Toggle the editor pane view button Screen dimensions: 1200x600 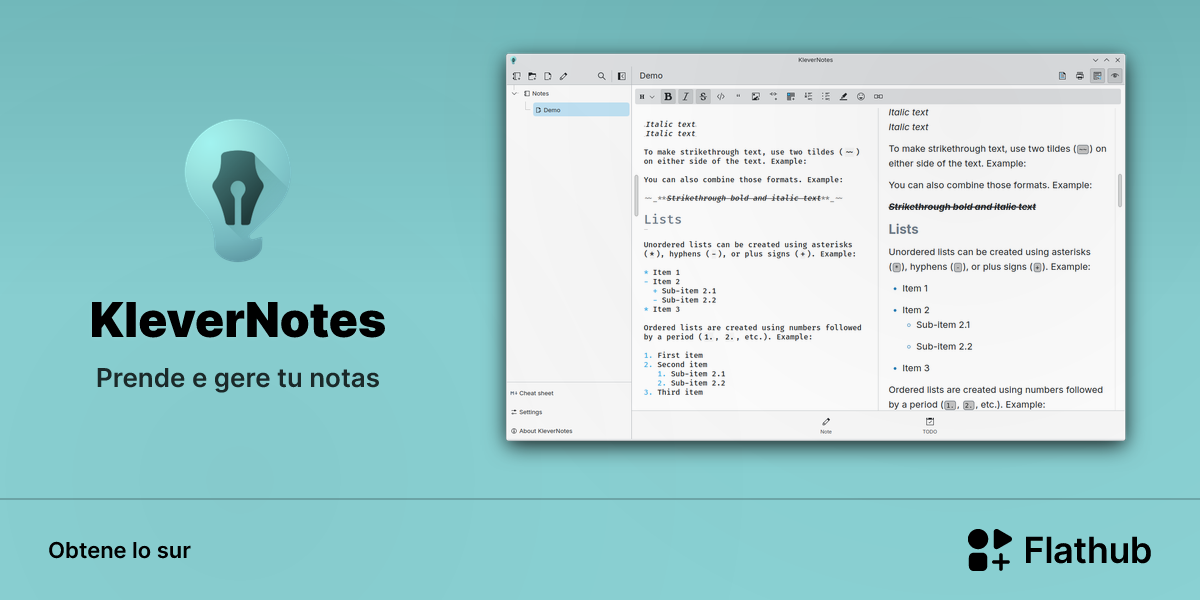1097,76
